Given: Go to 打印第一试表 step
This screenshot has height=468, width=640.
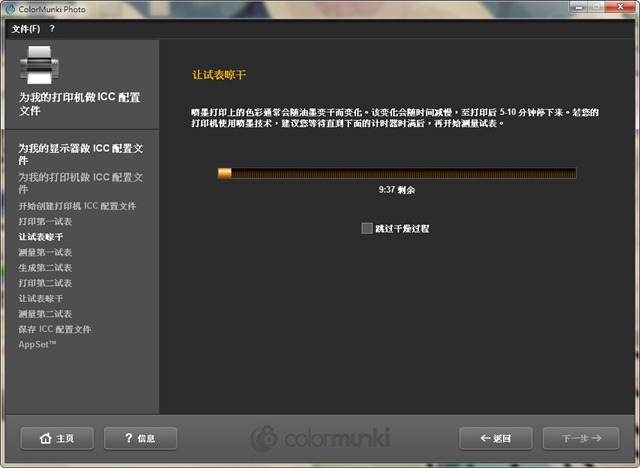Looking at the screenshot, I should pyautogui.click(x=45, y=222).
